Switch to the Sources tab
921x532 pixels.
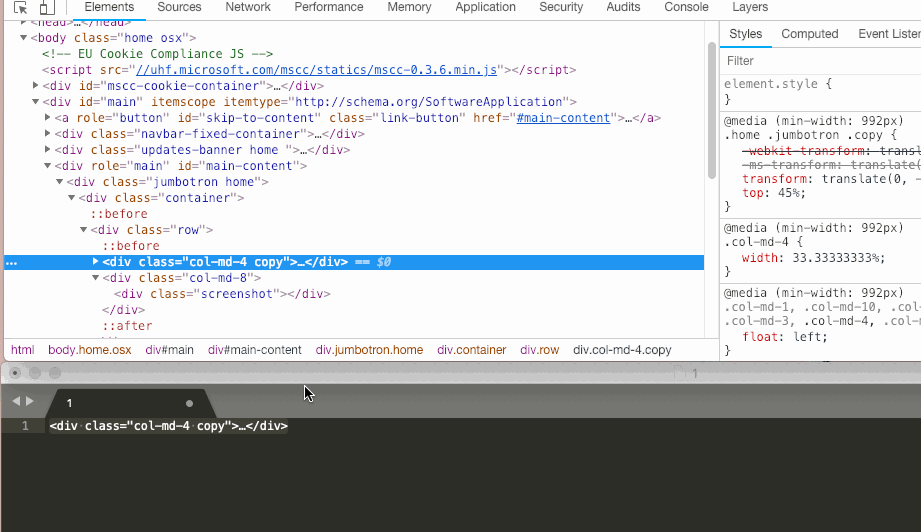click(x=179, y=7)
